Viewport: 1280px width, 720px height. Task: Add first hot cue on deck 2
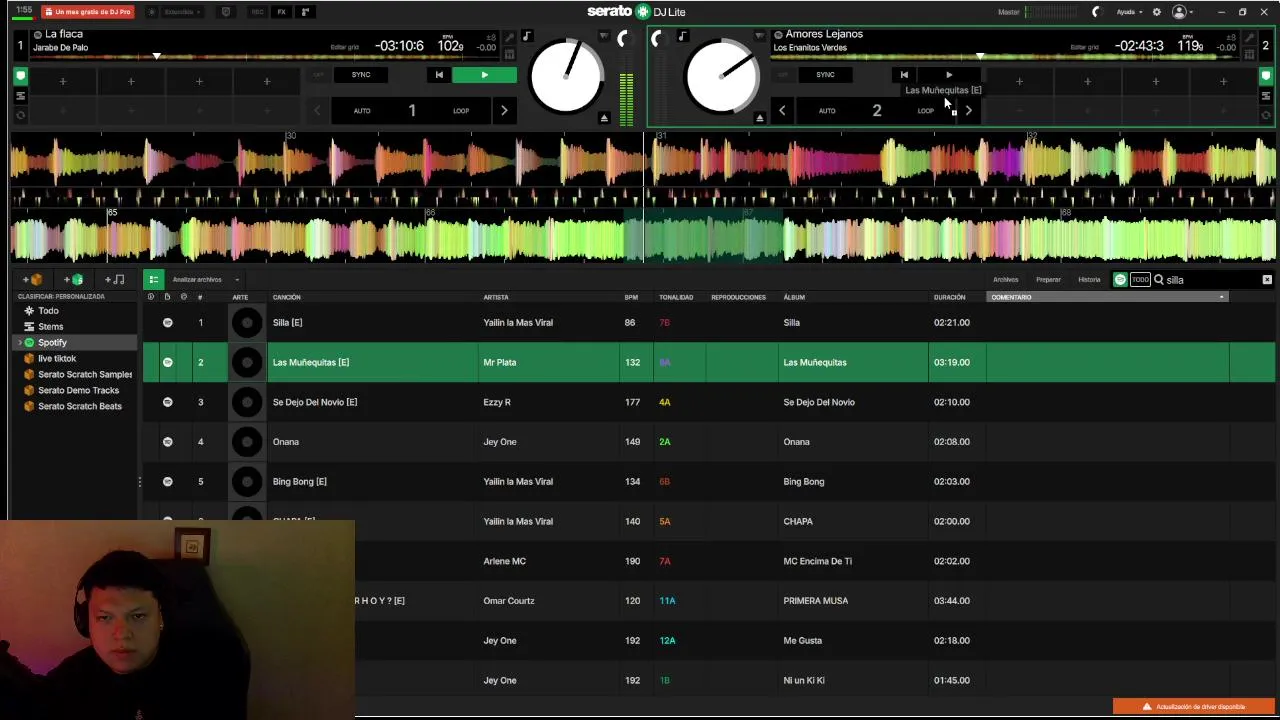click(1019, 81)
